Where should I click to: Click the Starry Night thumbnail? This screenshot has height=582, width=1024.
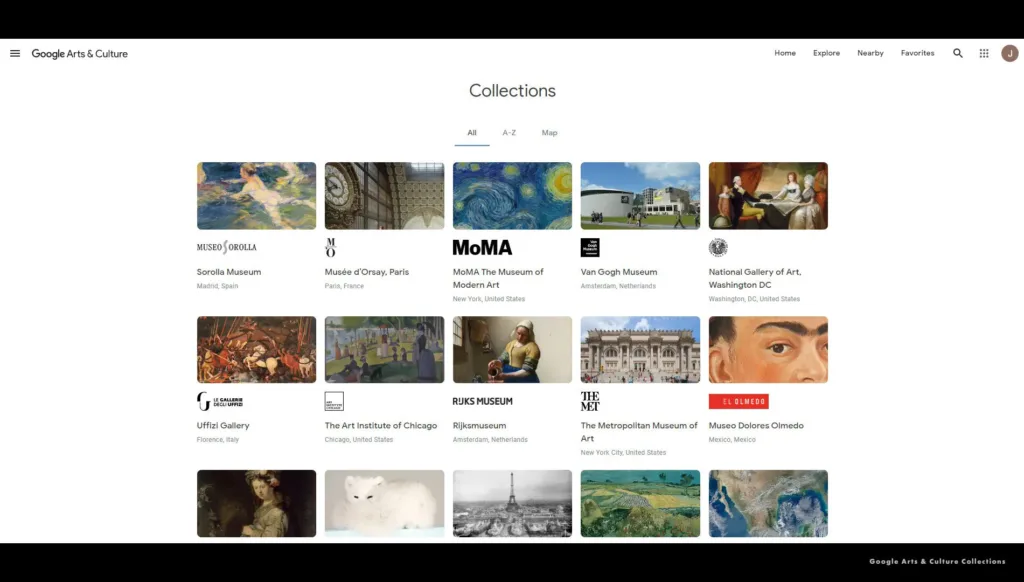pos(512,196)
